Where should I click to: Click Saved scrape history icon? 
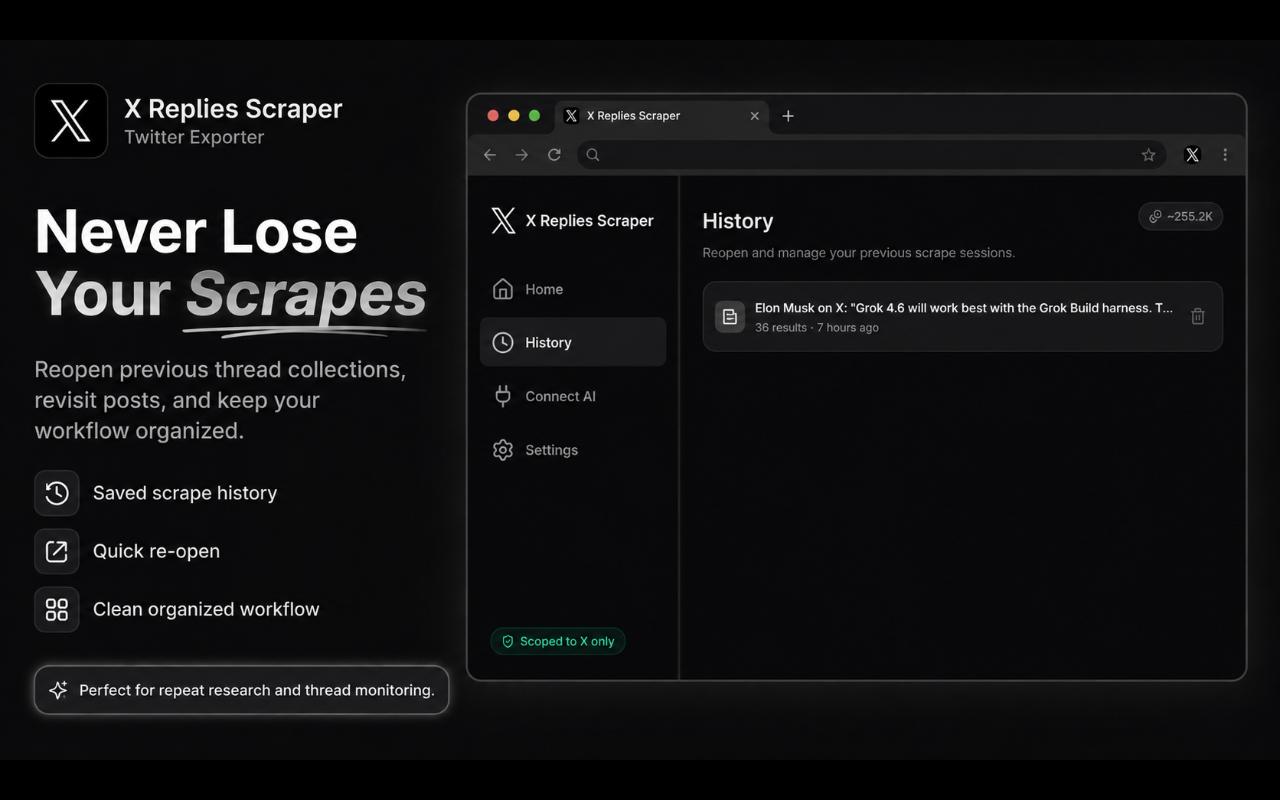[57, 493]
